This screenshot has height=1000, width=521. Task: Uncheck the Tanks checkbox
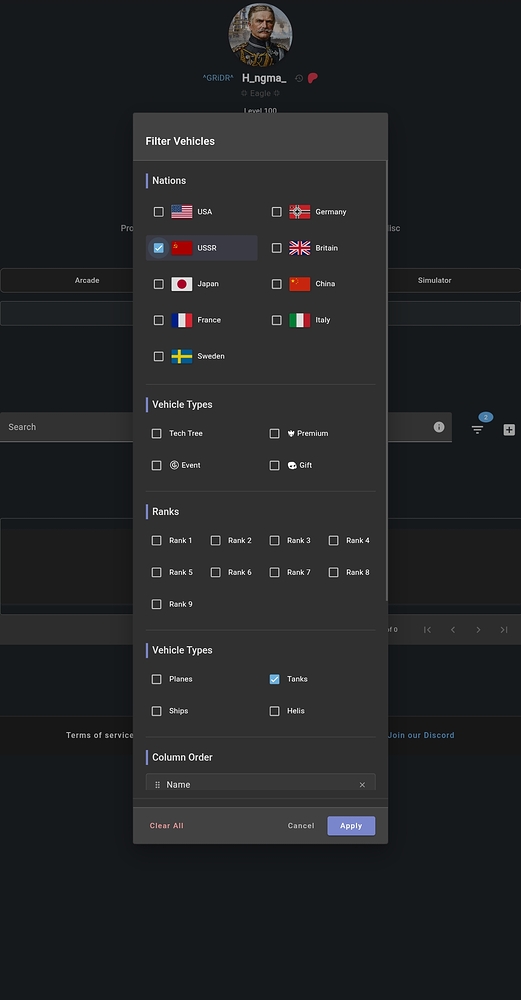click(274, 679)
